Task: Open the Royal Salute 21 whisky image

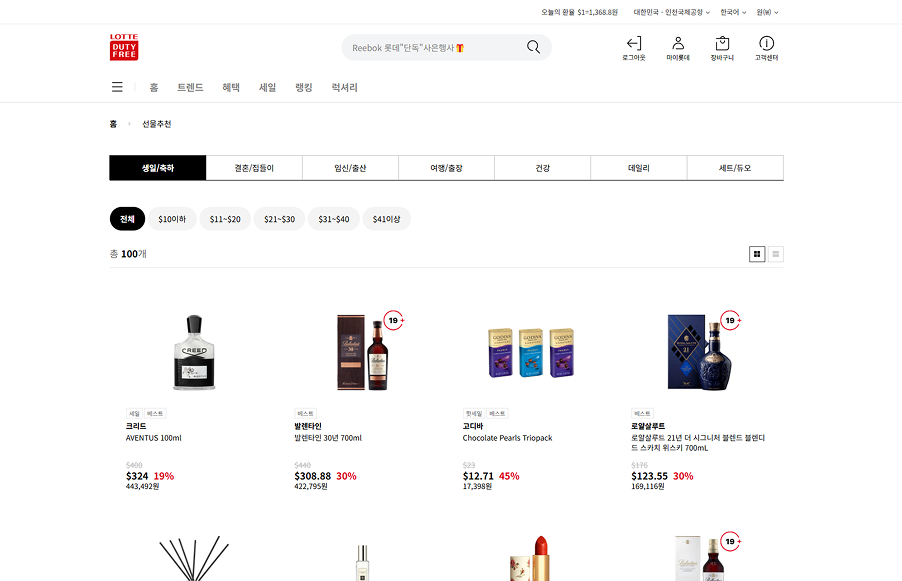Action: pyautogui.click(x=700, y=352)
